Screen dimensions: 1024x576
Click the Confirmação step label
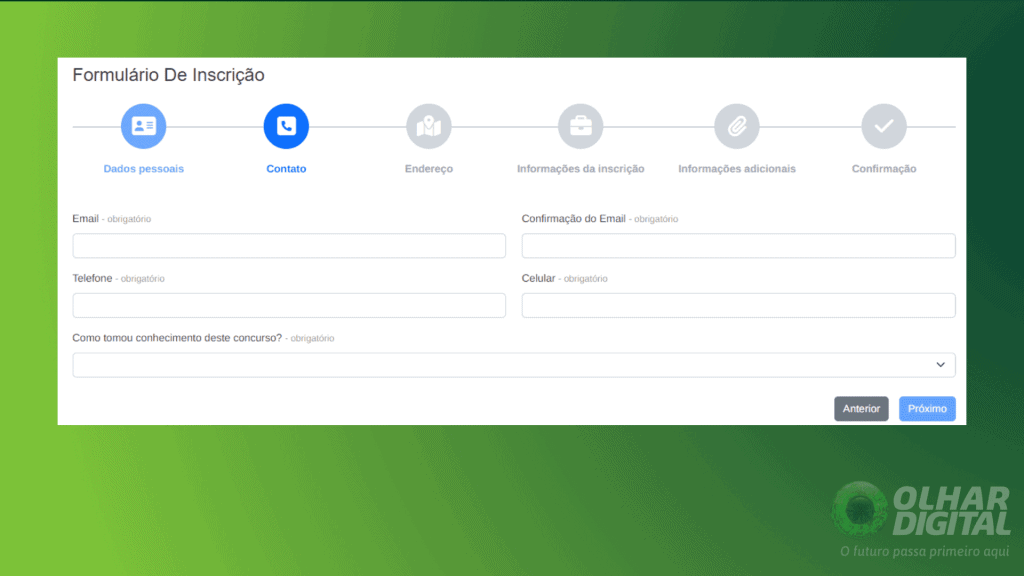coord(884,168)
